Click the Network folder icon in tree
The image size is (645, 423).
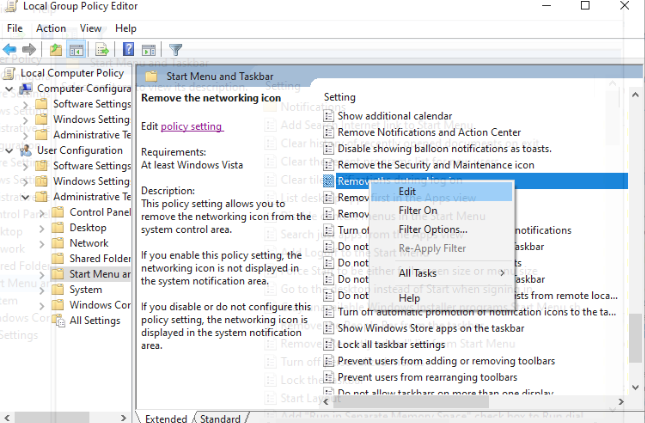pyautogui.click(x=58, y=243)
